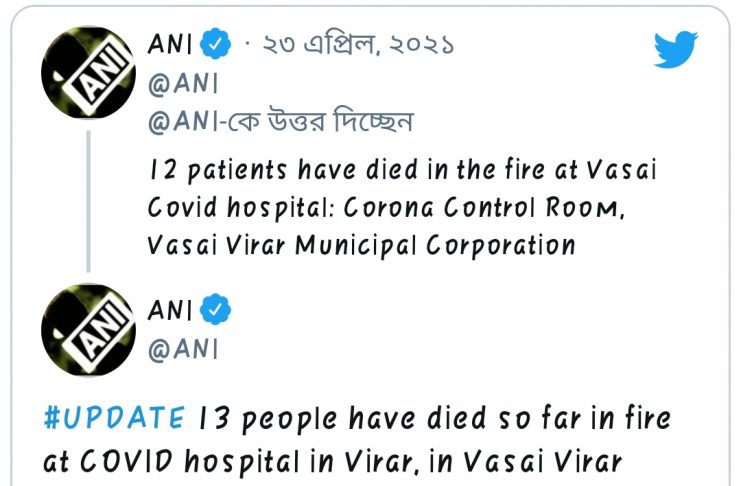The height and width of the screenshot is (486, 741).
Task: Click the 'Vasai Virar Municipal Corporation' line
Action: 361,245
